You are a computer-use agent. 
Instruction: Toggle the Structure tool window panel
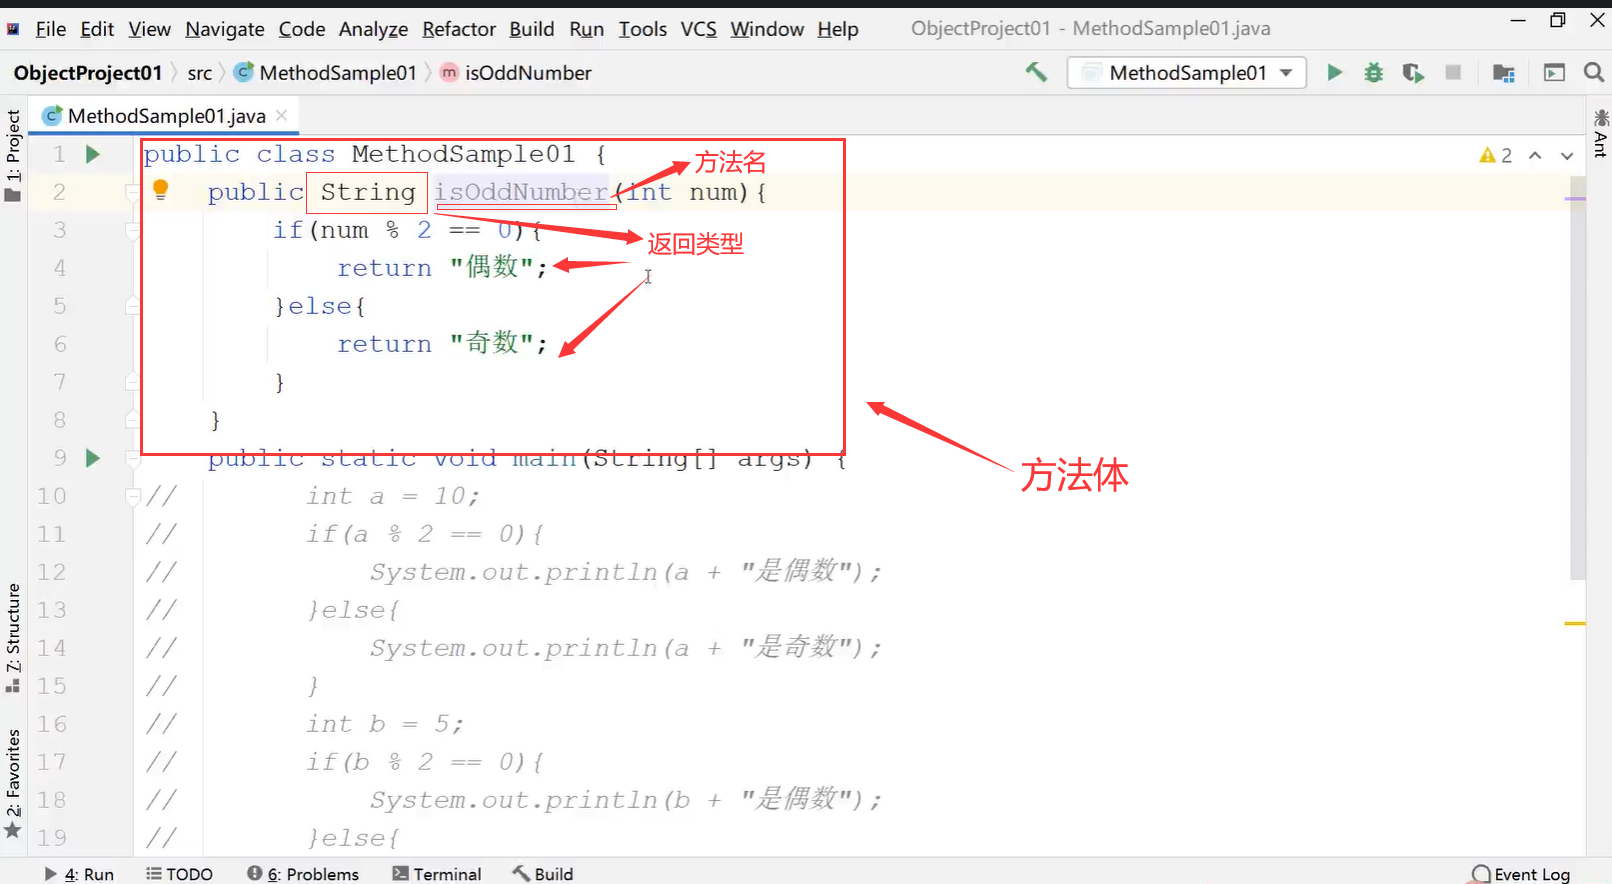tap(13, 637)
